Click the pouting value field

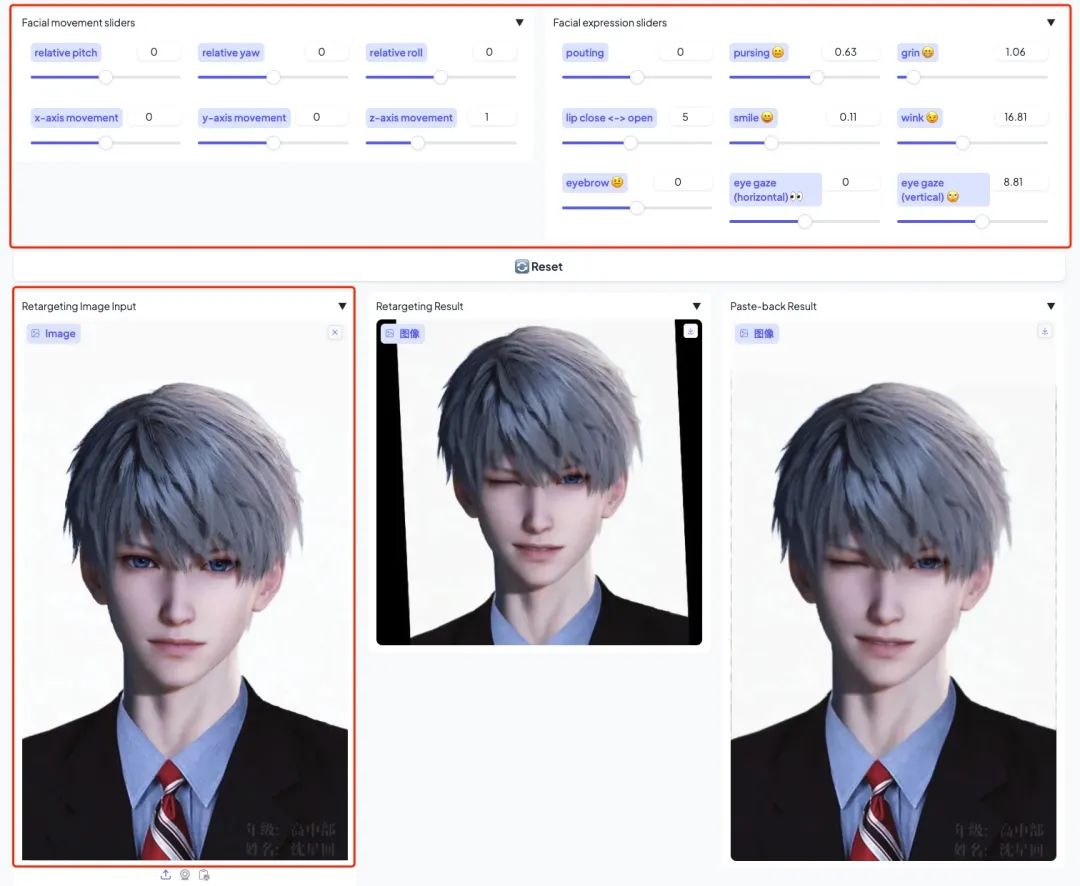[685, 52]
